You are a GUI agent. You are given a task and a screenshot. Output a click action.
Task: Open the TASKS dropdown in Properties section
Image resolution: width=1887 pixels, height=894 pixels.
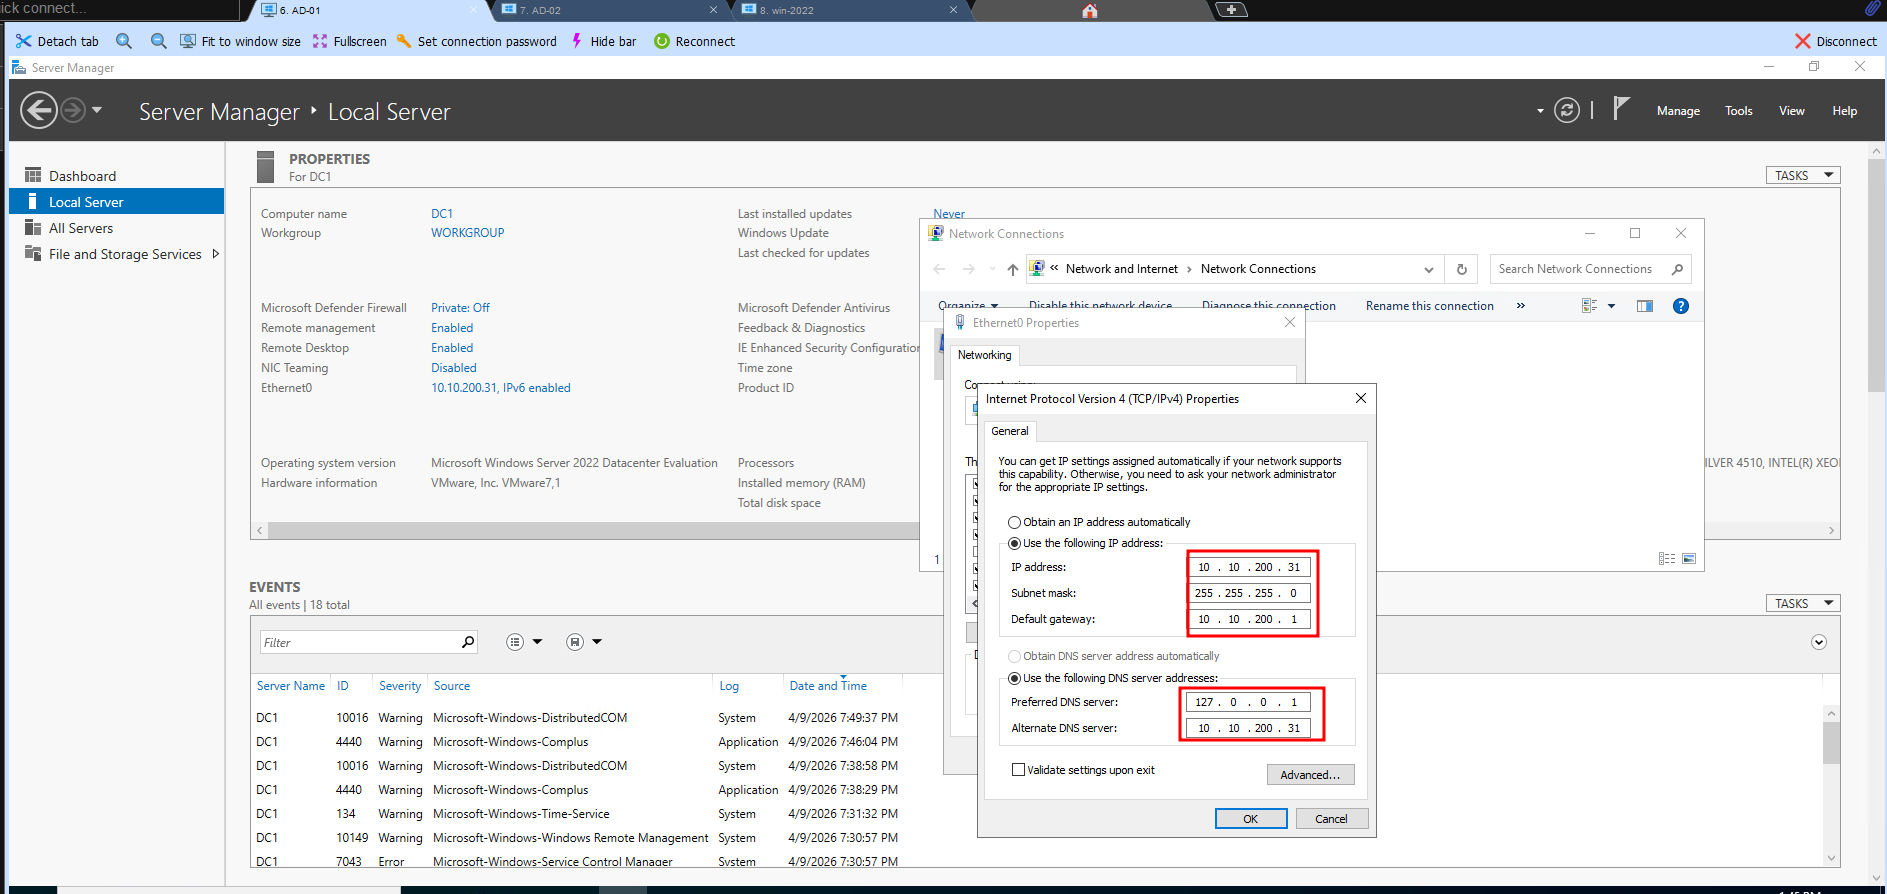point(1802,175)
